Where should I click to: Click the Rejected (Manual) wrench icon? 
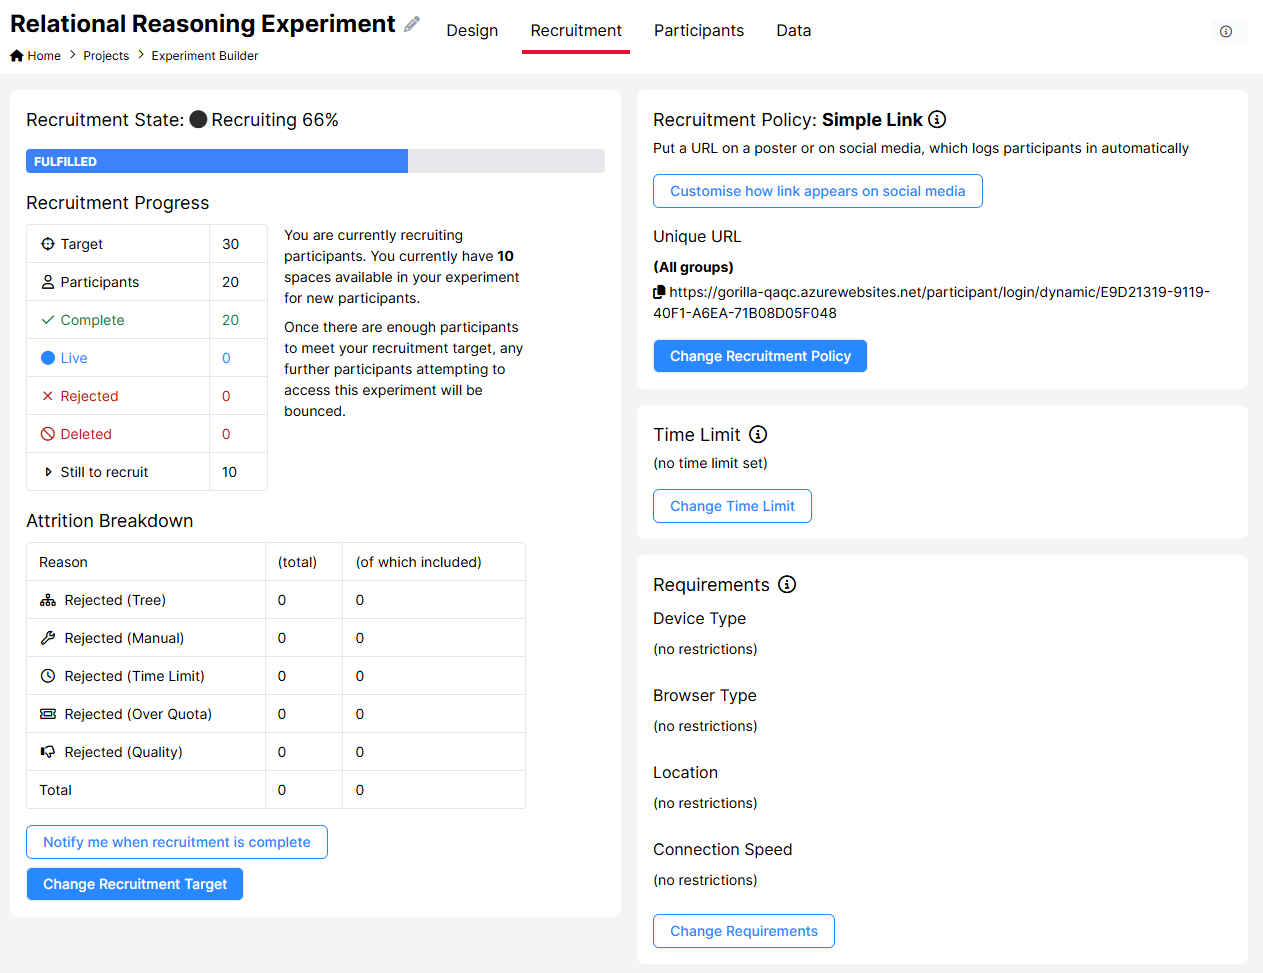coord(48,638)
